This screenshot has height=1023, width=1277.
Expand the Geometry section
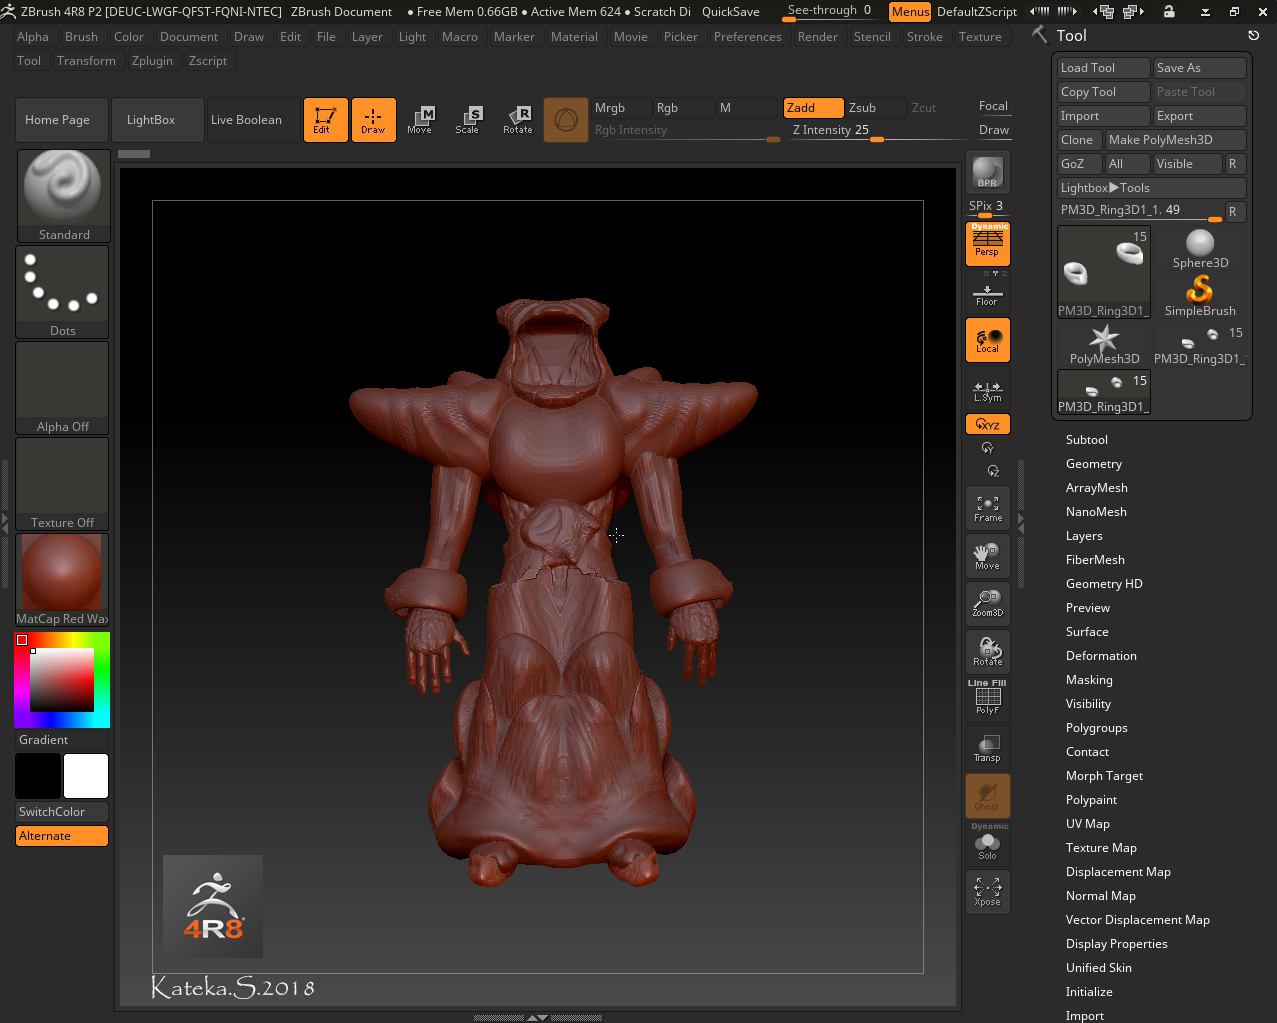point(1093,464)
